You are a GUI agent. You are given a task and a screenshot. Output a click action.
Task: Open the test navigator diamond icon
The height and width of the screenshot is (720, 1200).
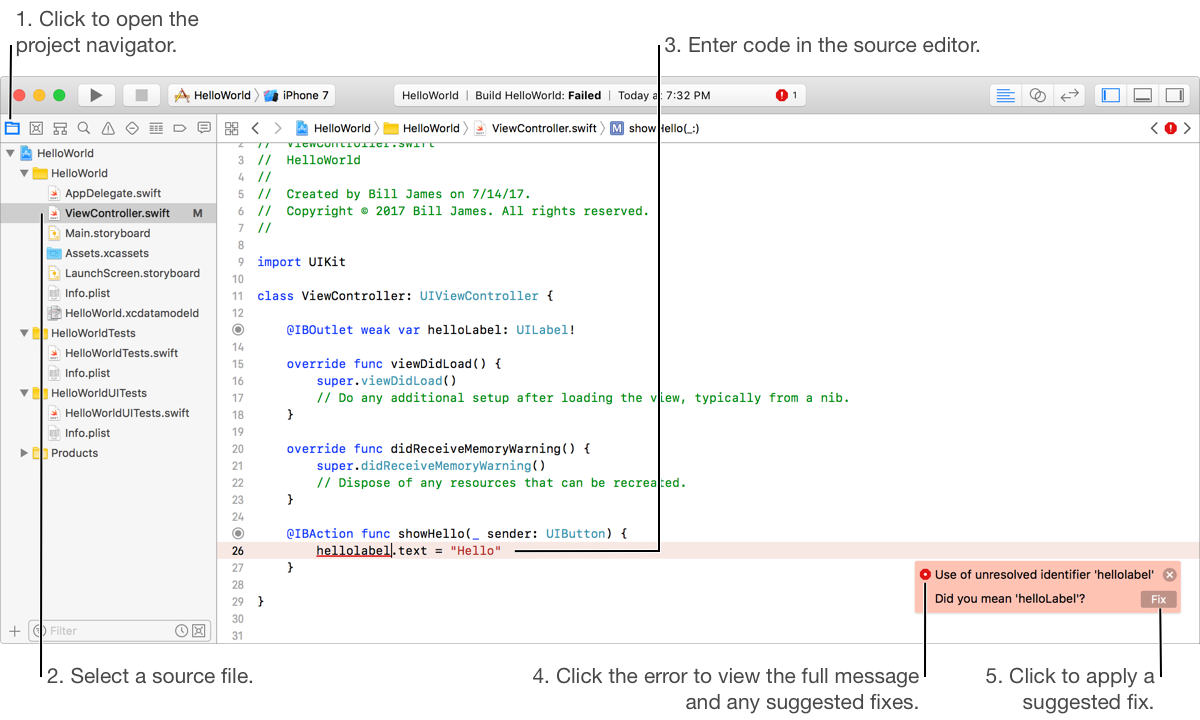pos(132,128)
